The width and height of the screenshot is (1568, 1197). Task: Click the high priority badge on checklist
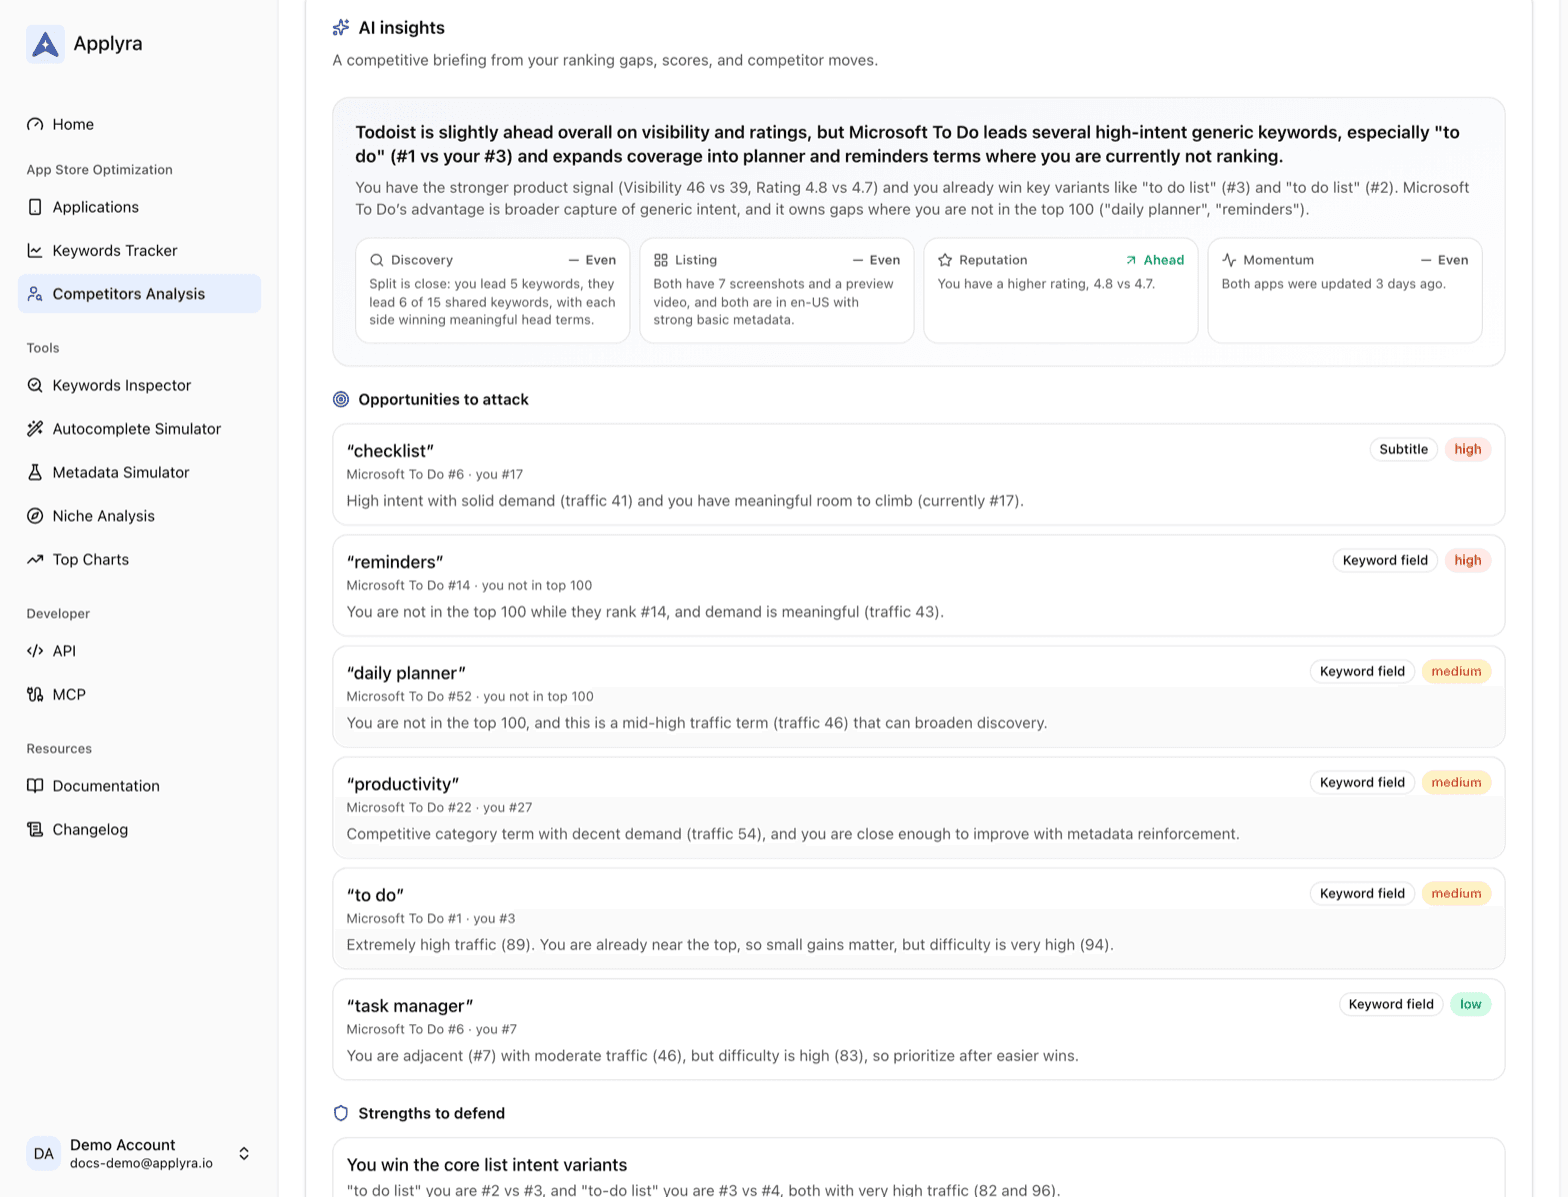[x=1467, y=449]
